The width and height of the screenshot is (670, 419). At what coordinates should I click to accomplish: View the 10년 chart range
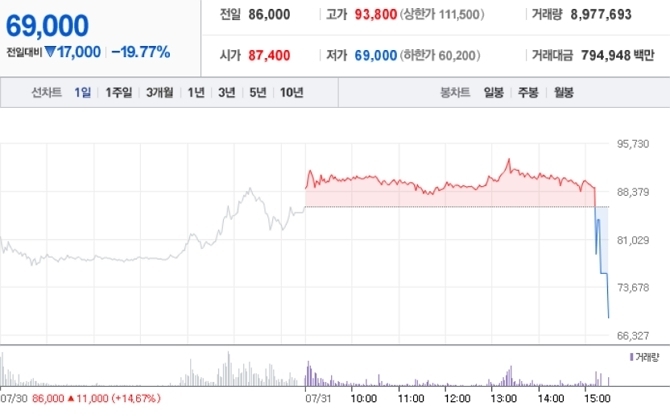(291, 93)
